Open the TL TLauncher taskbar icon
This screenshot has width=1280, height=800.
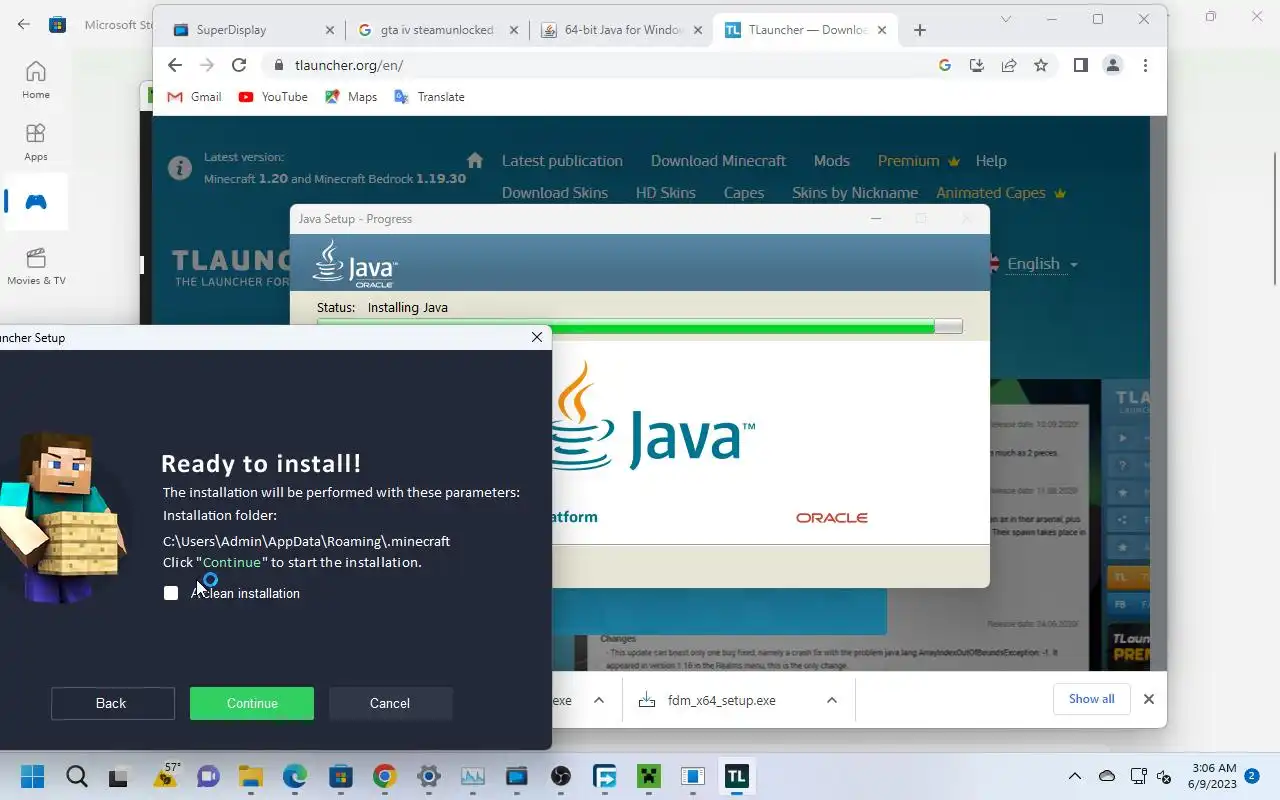[x=736, y=777]
